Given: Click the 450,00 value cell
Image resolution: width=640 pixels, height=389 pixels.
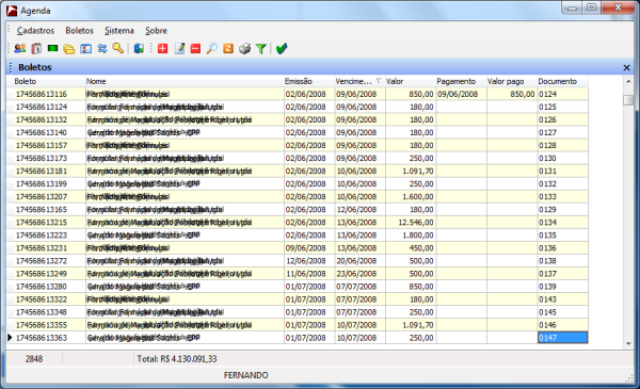Looking at the screenshot, I should 410,248.
